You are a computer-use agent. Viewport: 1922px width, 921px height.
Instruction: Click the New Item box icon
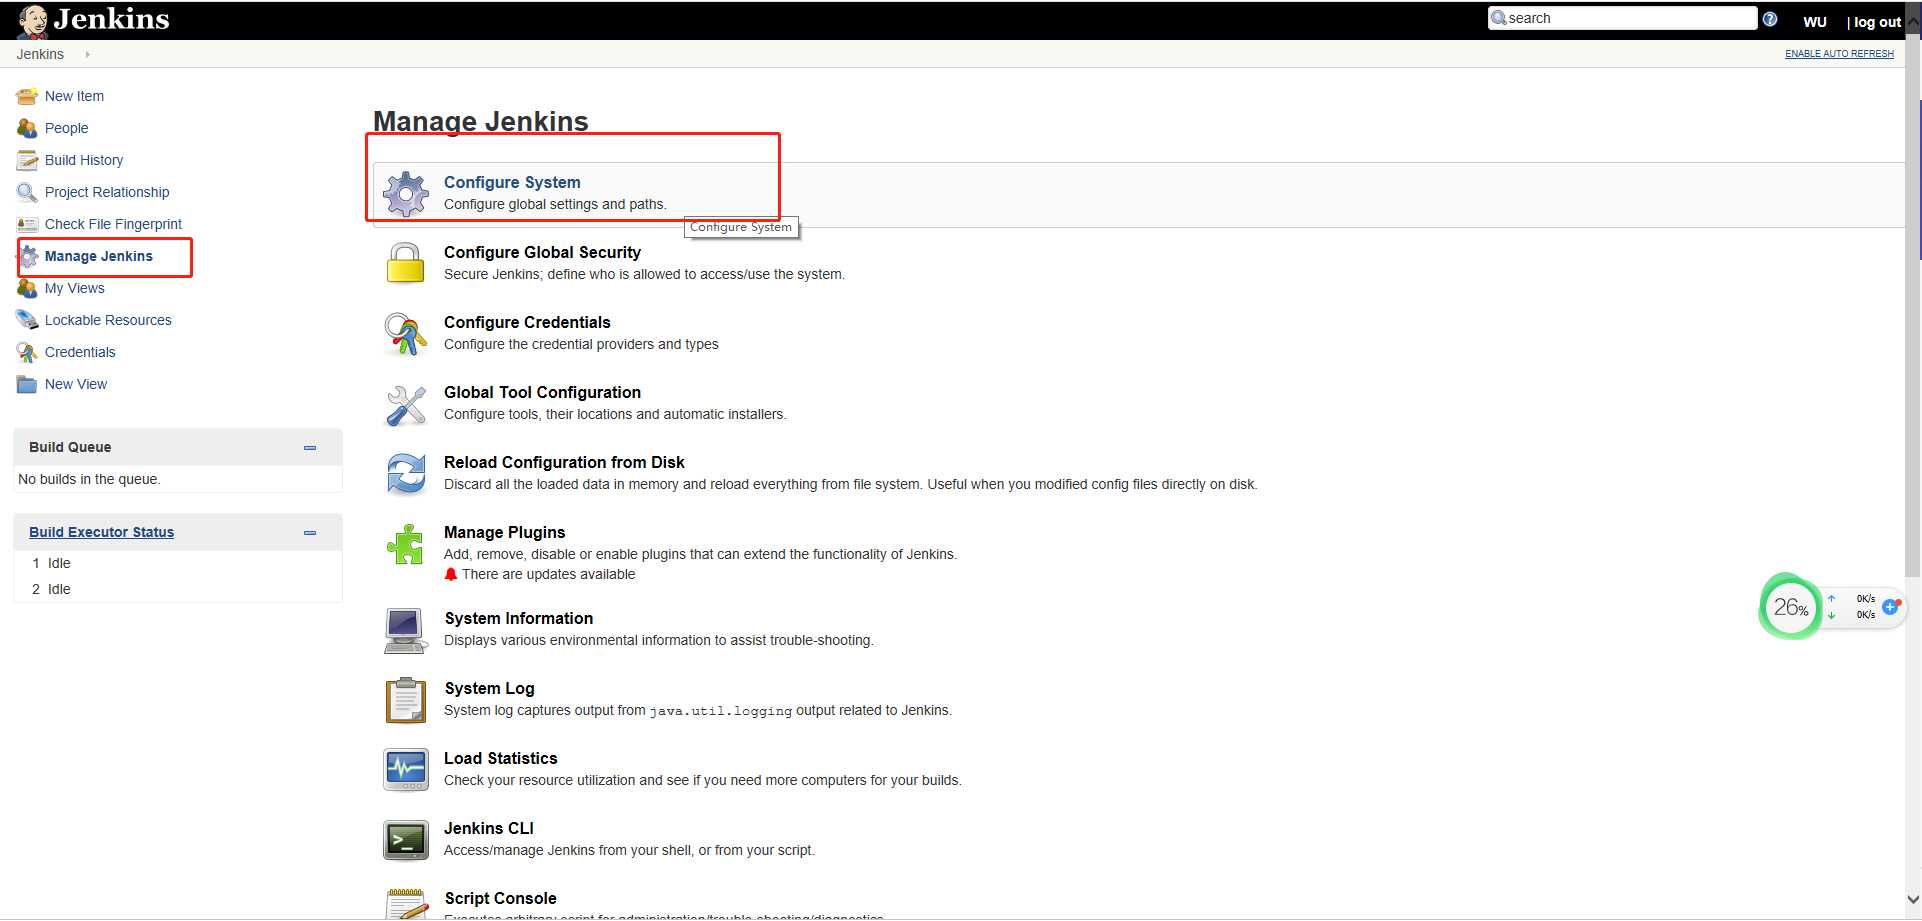click(x=27, y=96)
